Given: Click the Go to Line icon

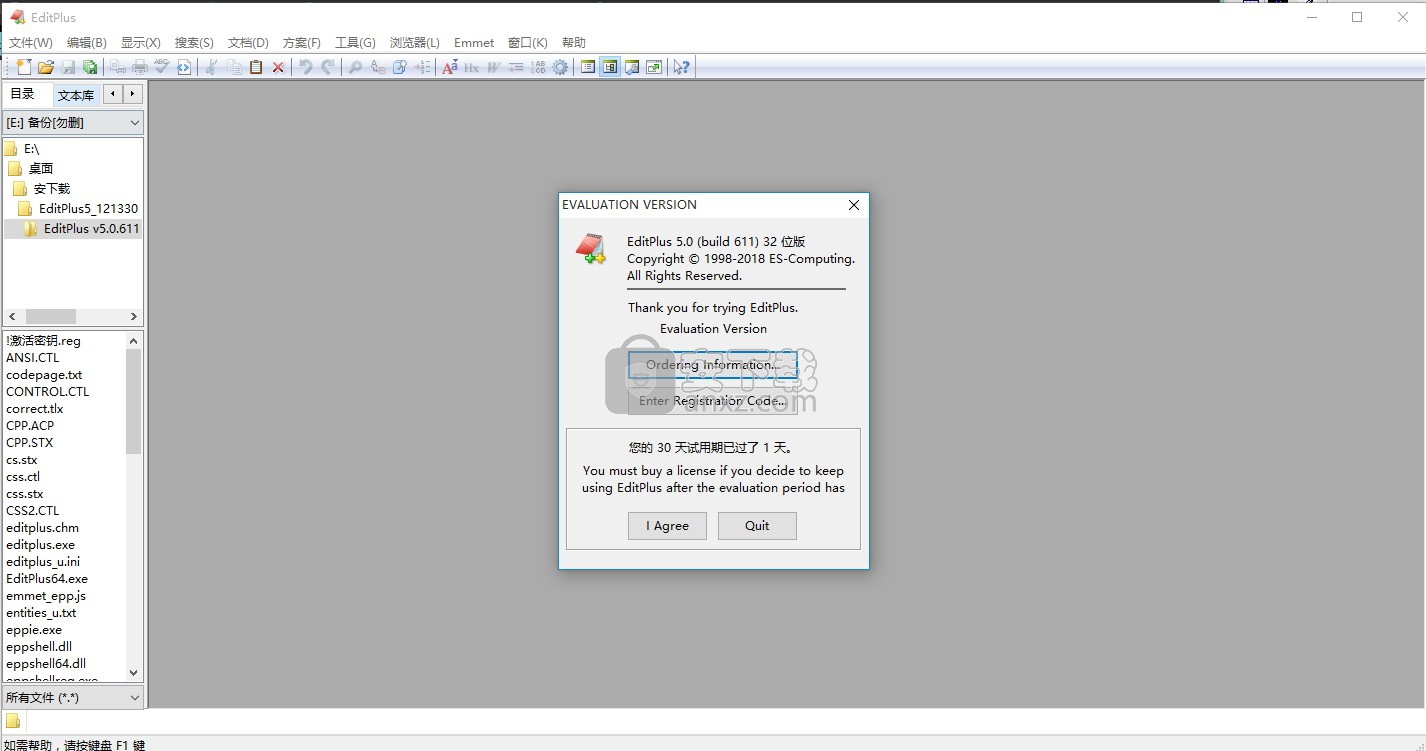Looking at the screenshot, I should coord(422,67).
